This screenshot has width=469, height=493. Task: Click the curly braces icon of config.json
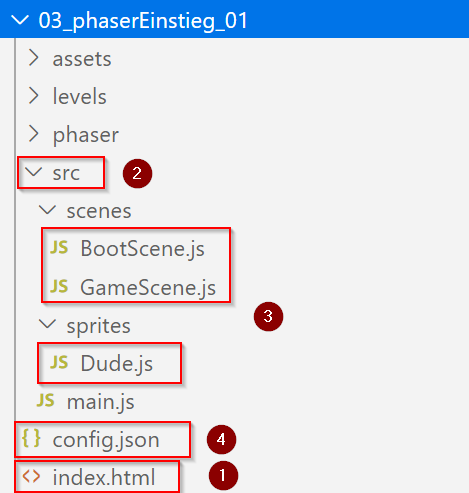click(x=31, y=438)
